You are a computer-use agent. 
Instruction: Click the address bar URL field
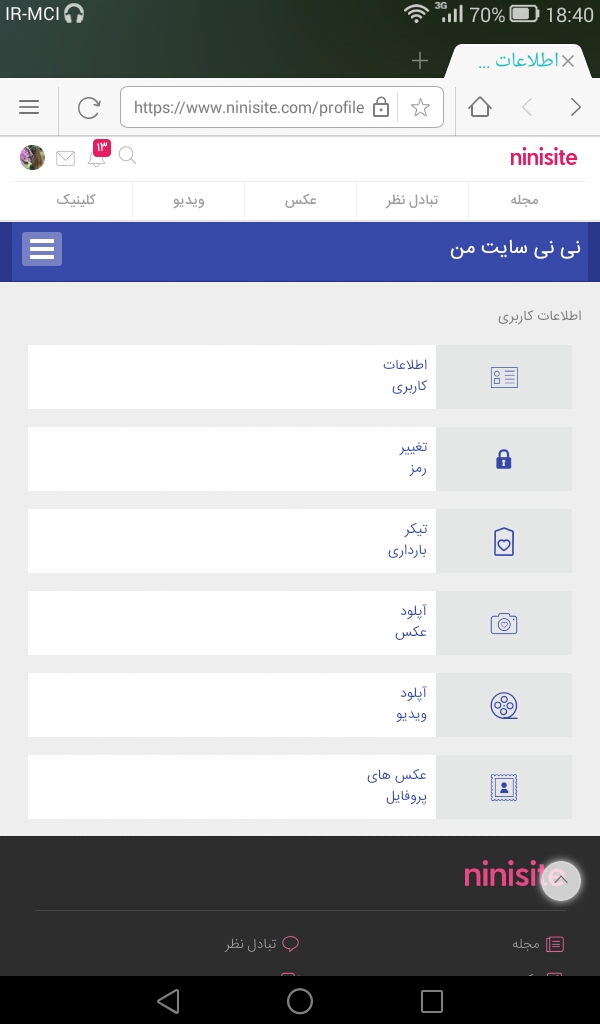[248, 107]
